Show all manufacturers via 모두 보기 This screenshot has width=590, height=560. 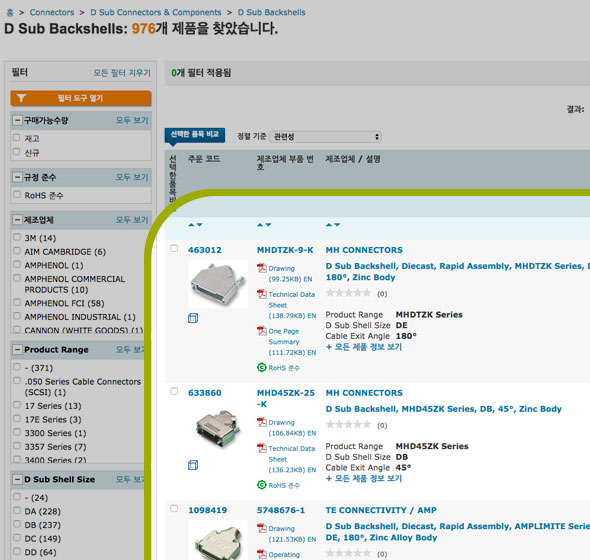pyautogui.click(x=132, y=220)
